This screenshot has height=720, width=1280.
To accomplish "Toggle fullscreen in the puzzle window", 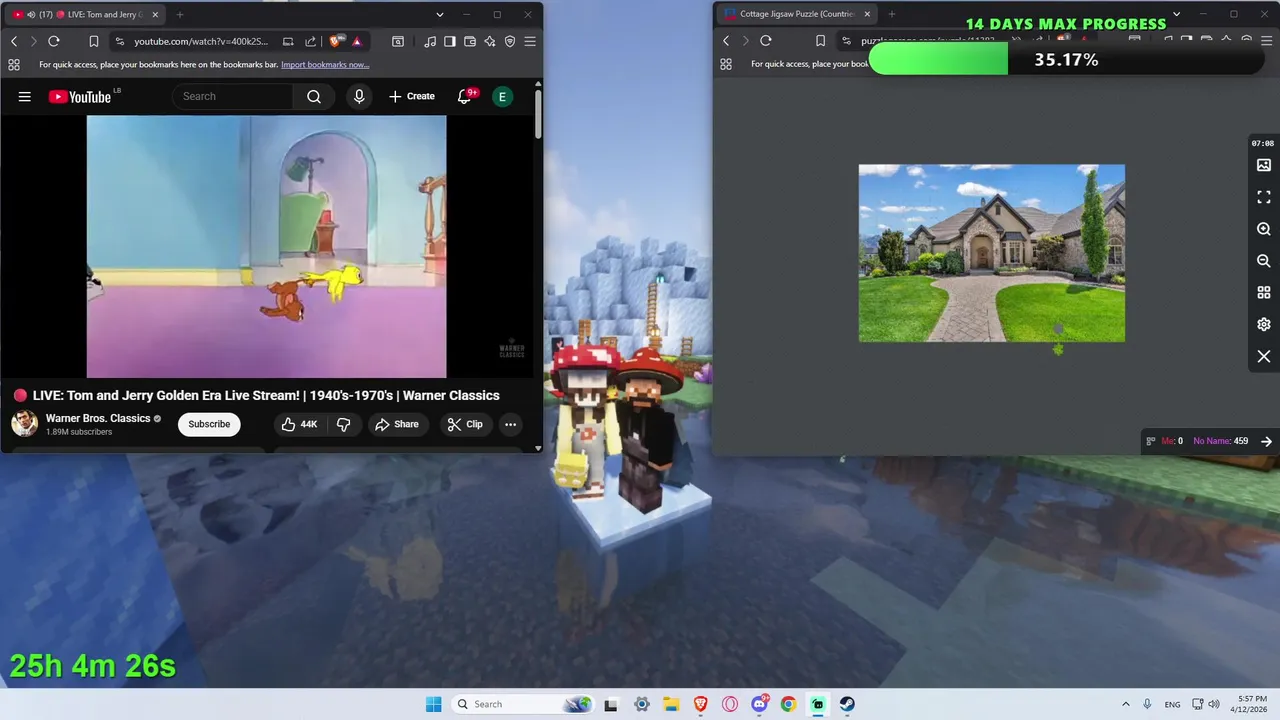I will [x=1264, y=197].
